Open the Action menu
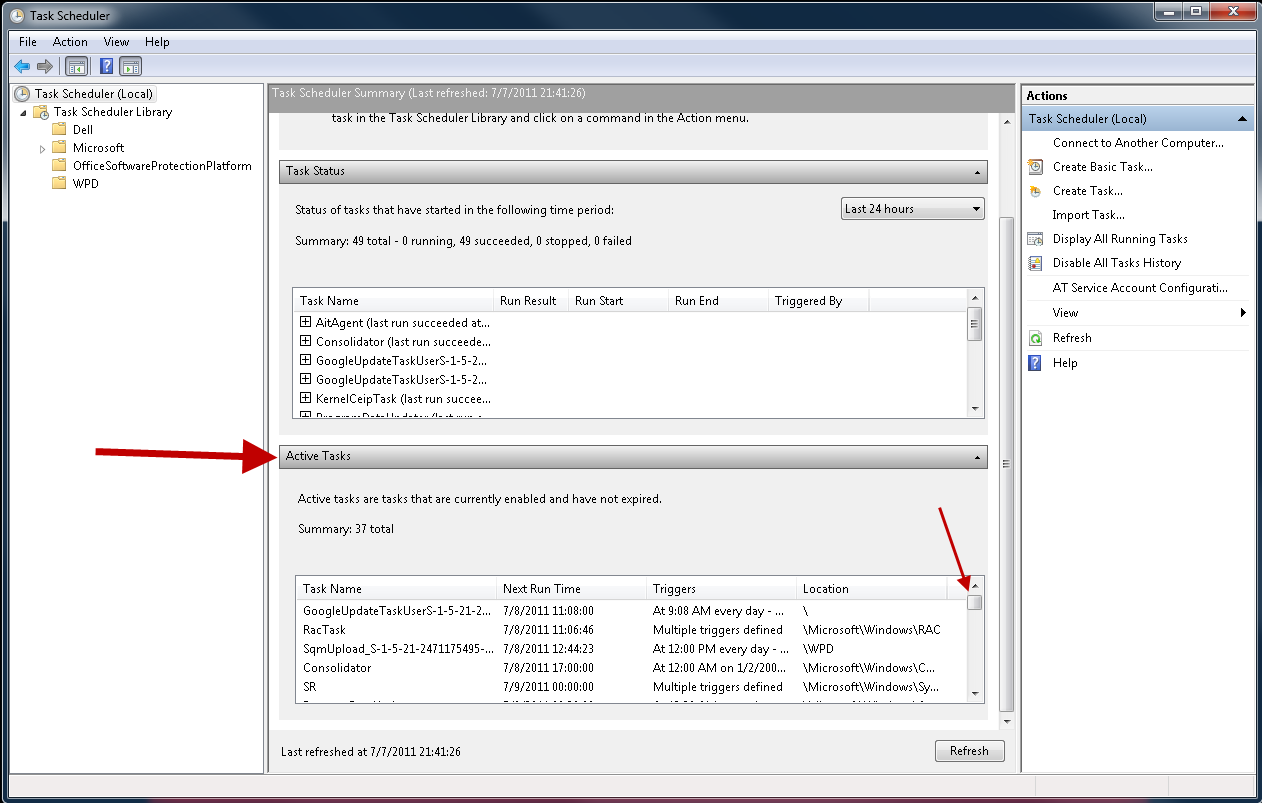1262x803 pixels. 70,42
